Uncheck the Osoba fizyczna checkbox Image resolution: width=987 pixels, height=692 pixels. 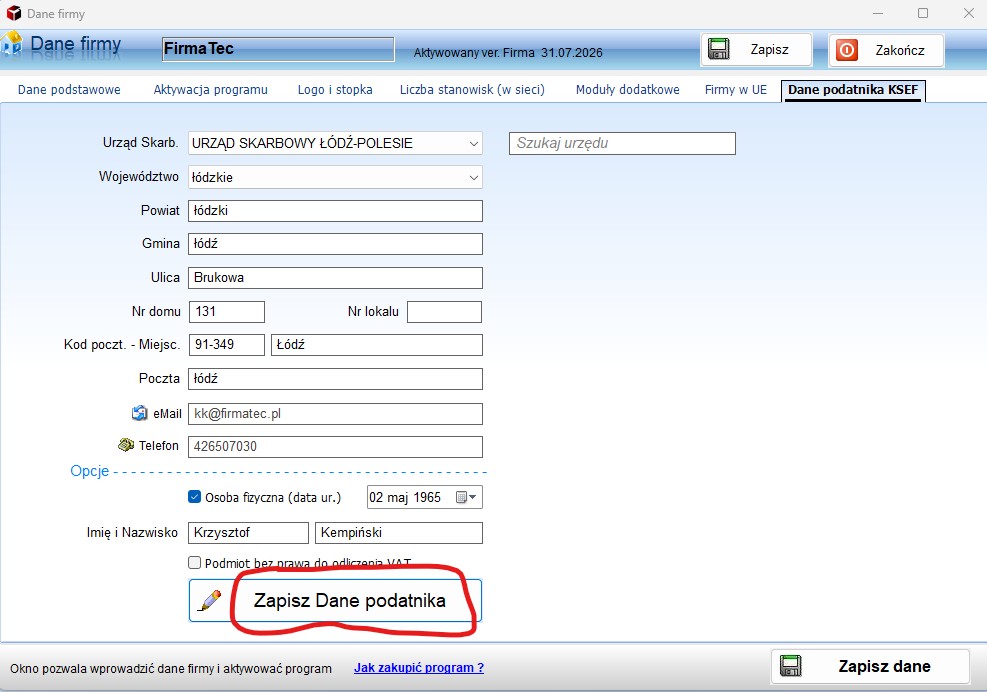pos(195,497)
